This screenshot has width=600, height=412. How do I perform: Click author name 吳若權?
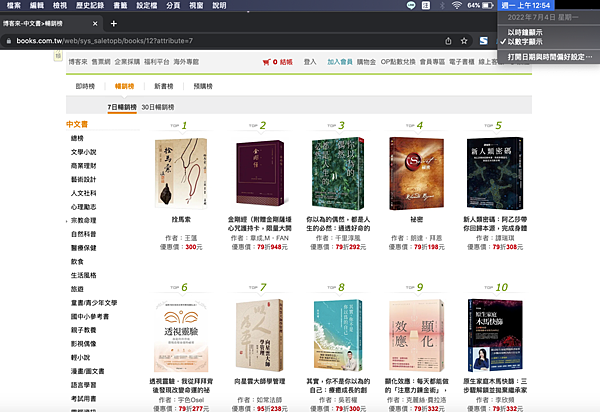(x=347, y=400)
